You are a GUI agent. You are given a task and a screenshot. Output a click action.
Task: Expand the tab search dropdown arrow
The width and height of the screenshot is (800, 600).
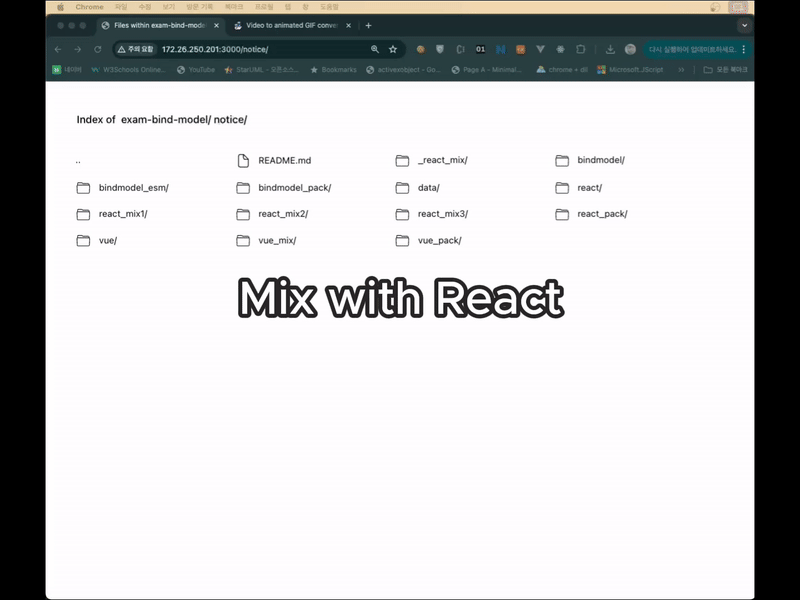tap(744, 25)
